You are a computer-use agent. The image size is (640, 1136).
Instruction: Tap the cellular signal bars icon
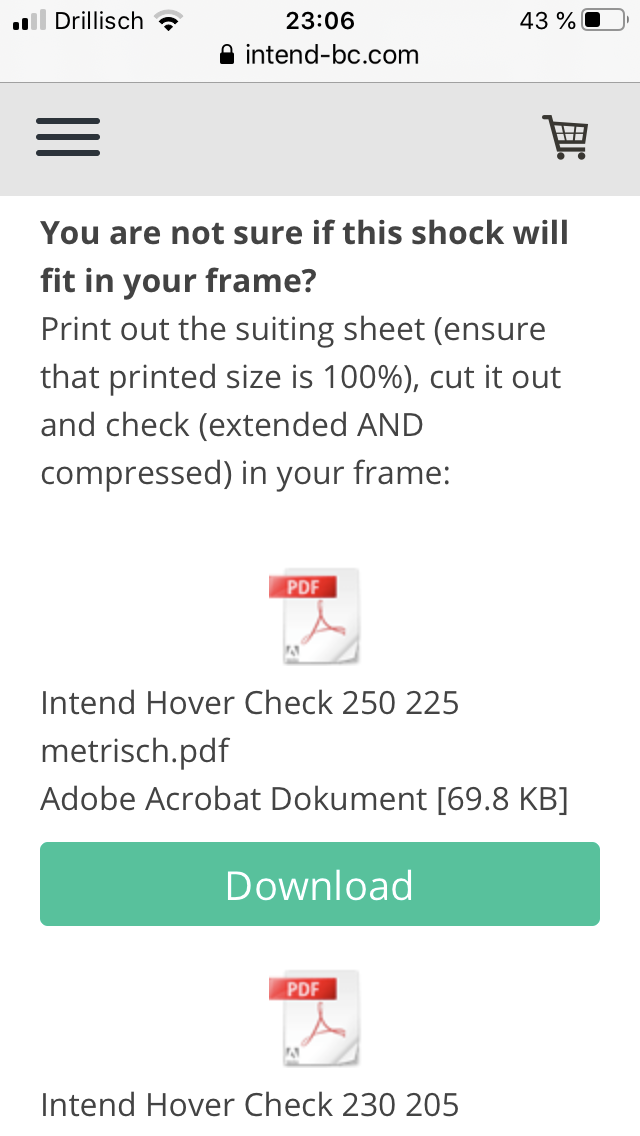coord(30,21)
